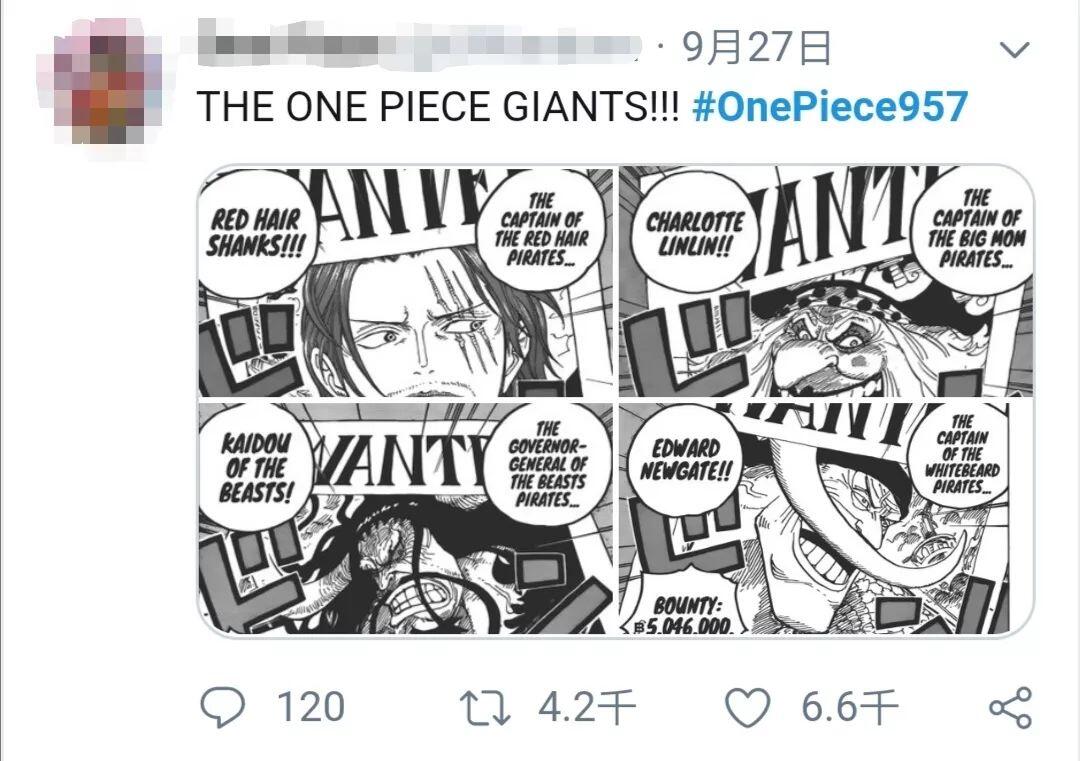Like the tweet with the heart icon
The image size is (1080, 761).
point(746,708)
